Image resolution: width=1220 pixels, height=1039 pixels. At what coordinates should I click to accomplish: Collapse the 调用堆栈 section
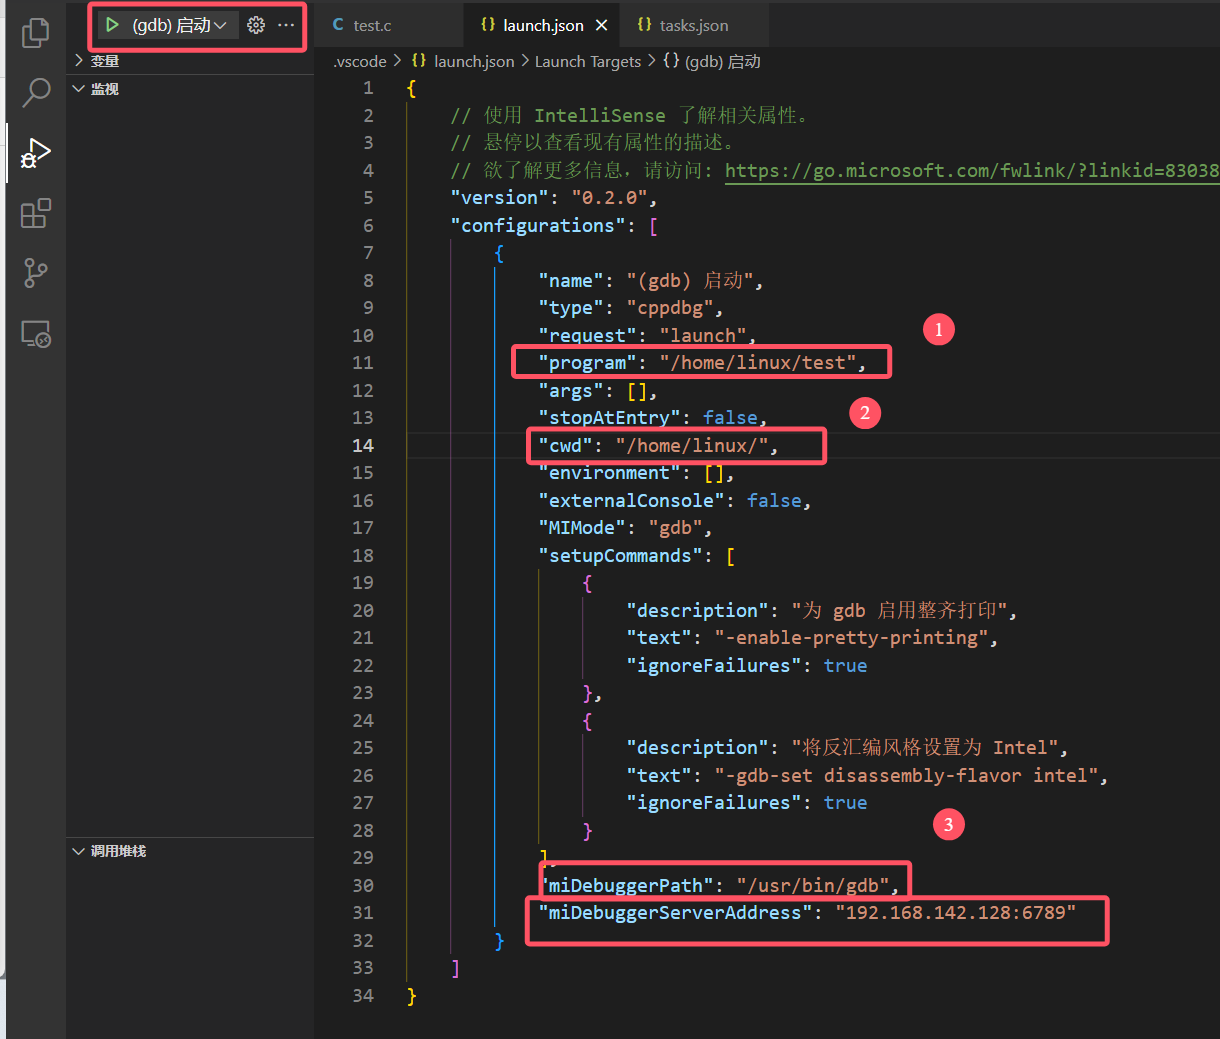117,851
